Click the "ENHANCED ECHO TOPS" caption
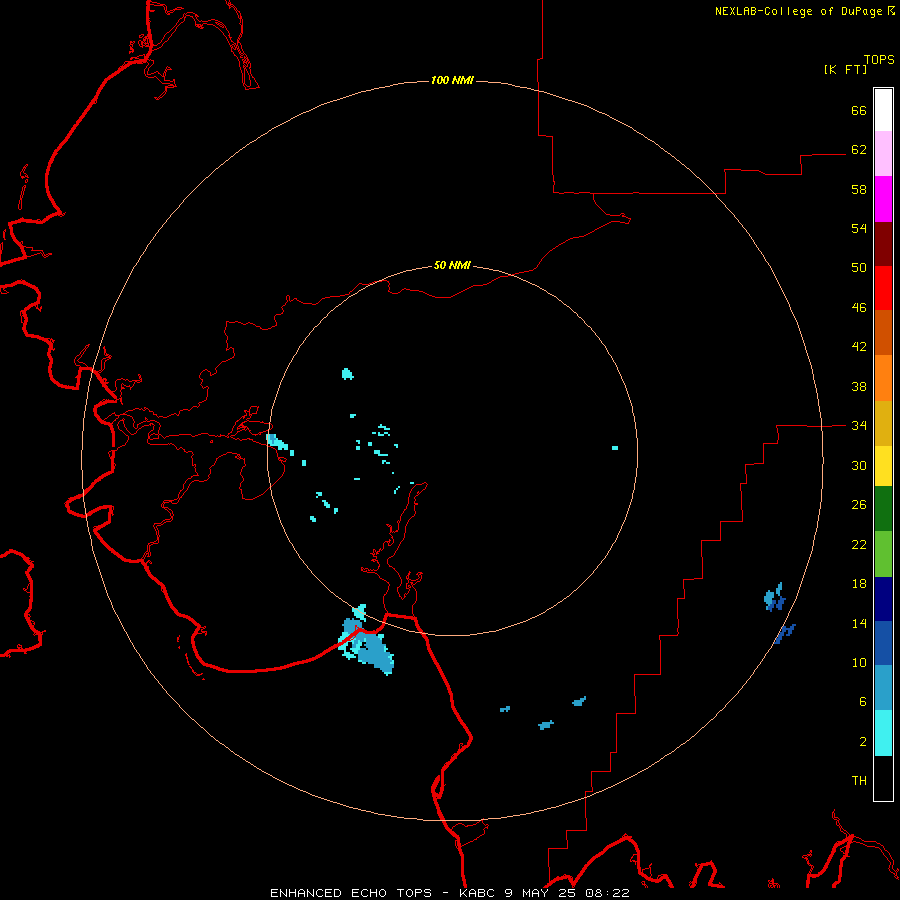 (351, 893)
